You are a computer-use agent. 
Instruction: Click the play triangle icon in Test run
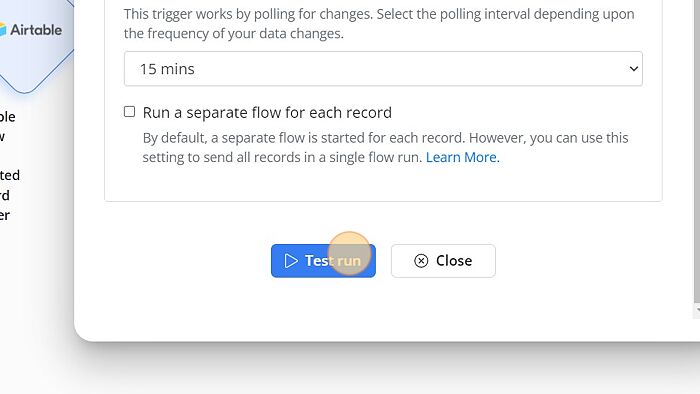pyautogui.click(x=291, y=261)
